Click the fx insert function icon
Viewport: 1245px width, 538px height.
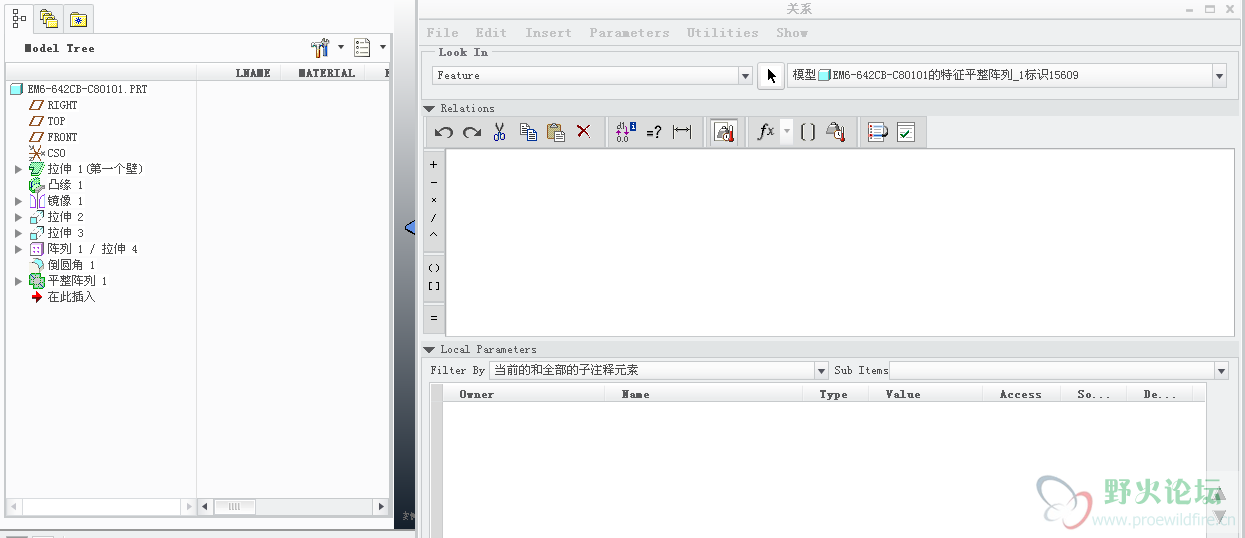click(766, 132)
